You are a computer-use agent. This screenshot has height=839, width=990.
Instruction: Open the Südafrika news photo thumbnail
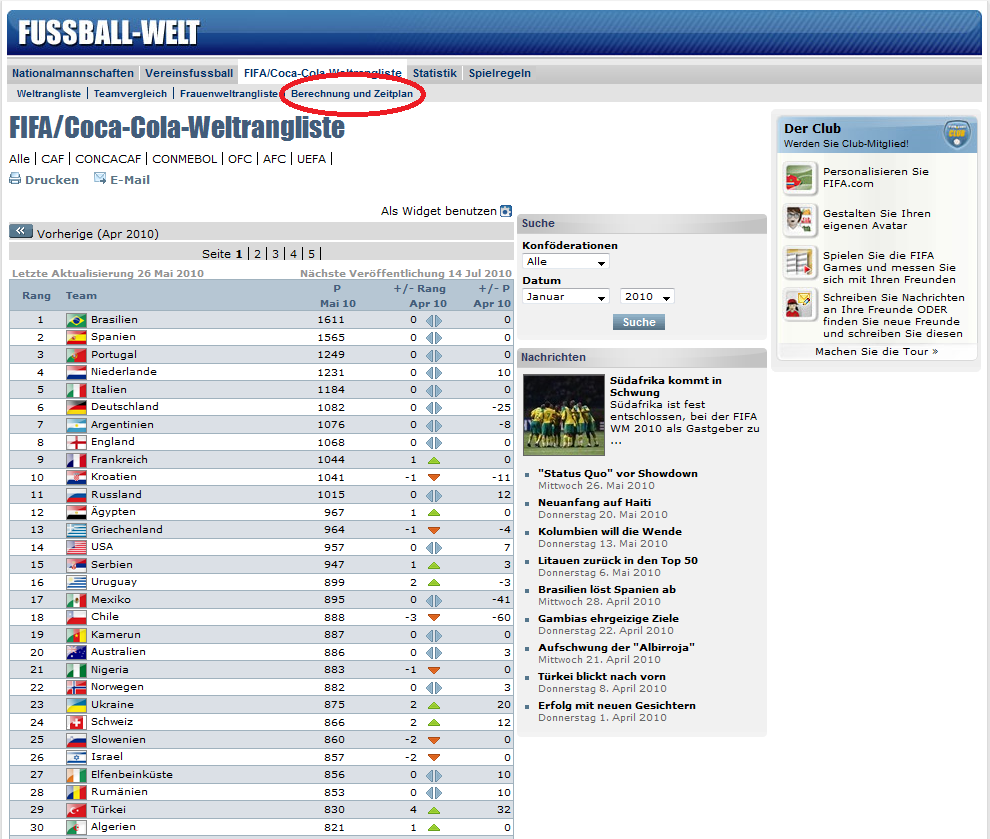(x=564, y=415)
